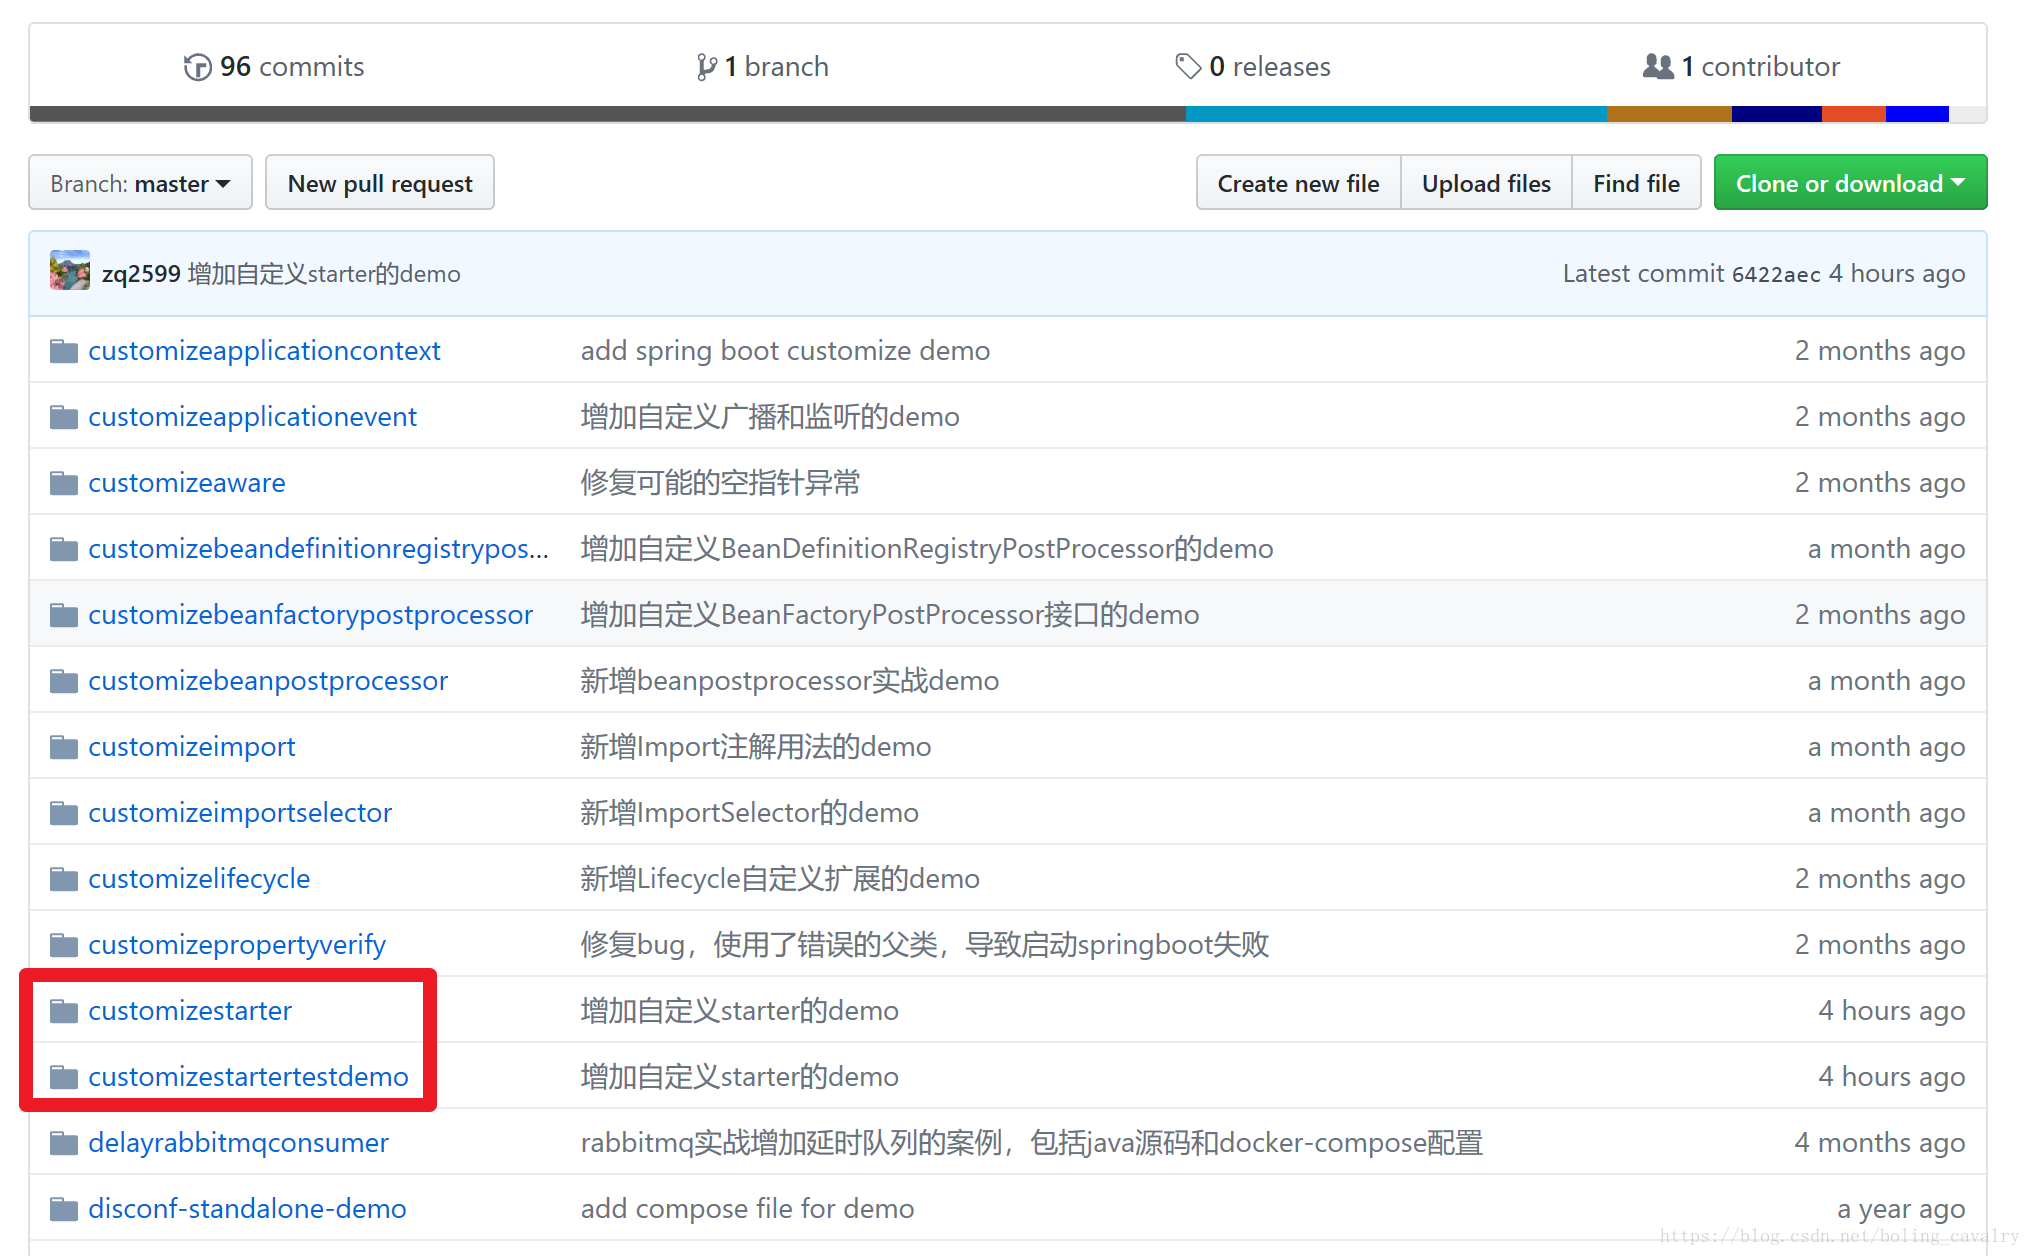
Task: Click folder icon beside customizestarter
Action: pos(64,1011)
